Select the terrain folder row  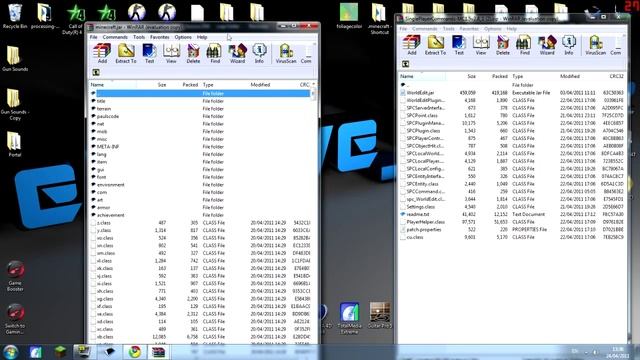point(200,109)
